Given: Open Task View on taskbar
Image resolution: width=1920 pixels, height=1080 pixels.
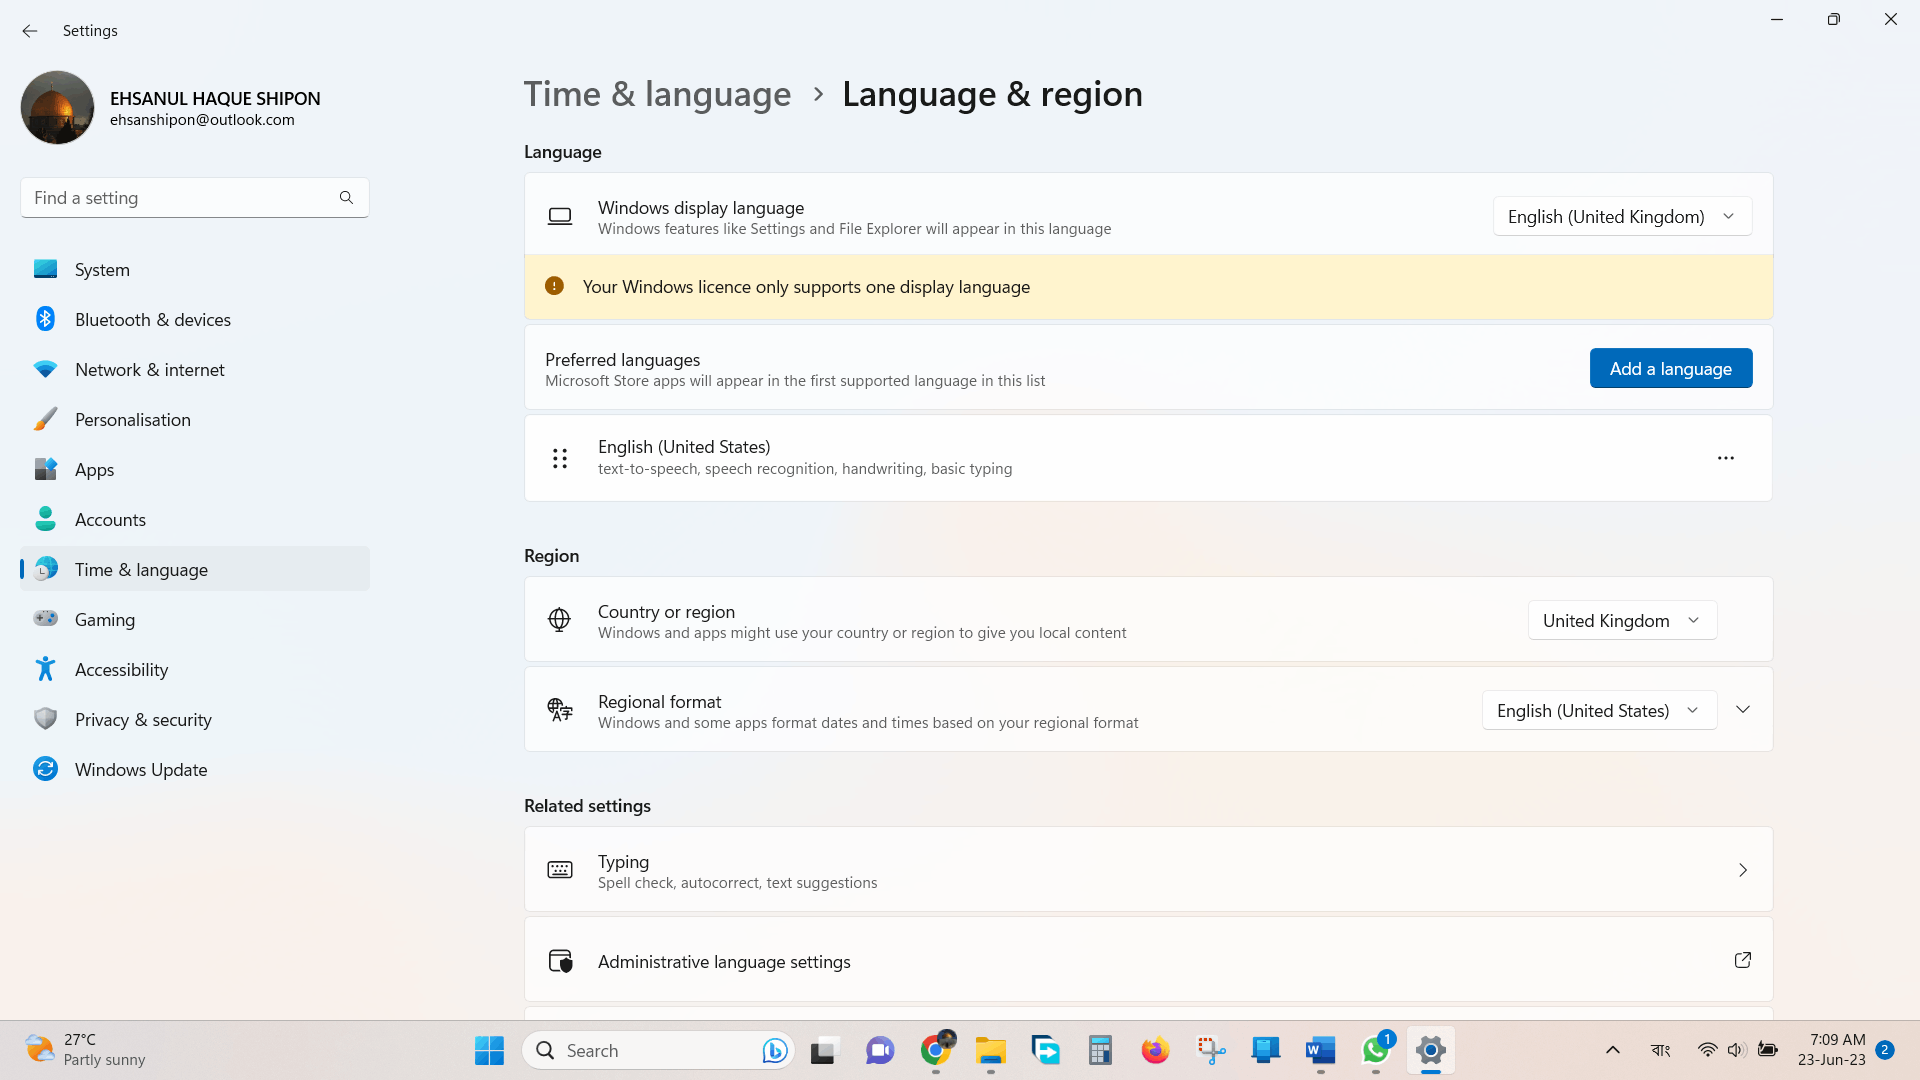Looking at the screenshot, I should [x=823, y=1051].
